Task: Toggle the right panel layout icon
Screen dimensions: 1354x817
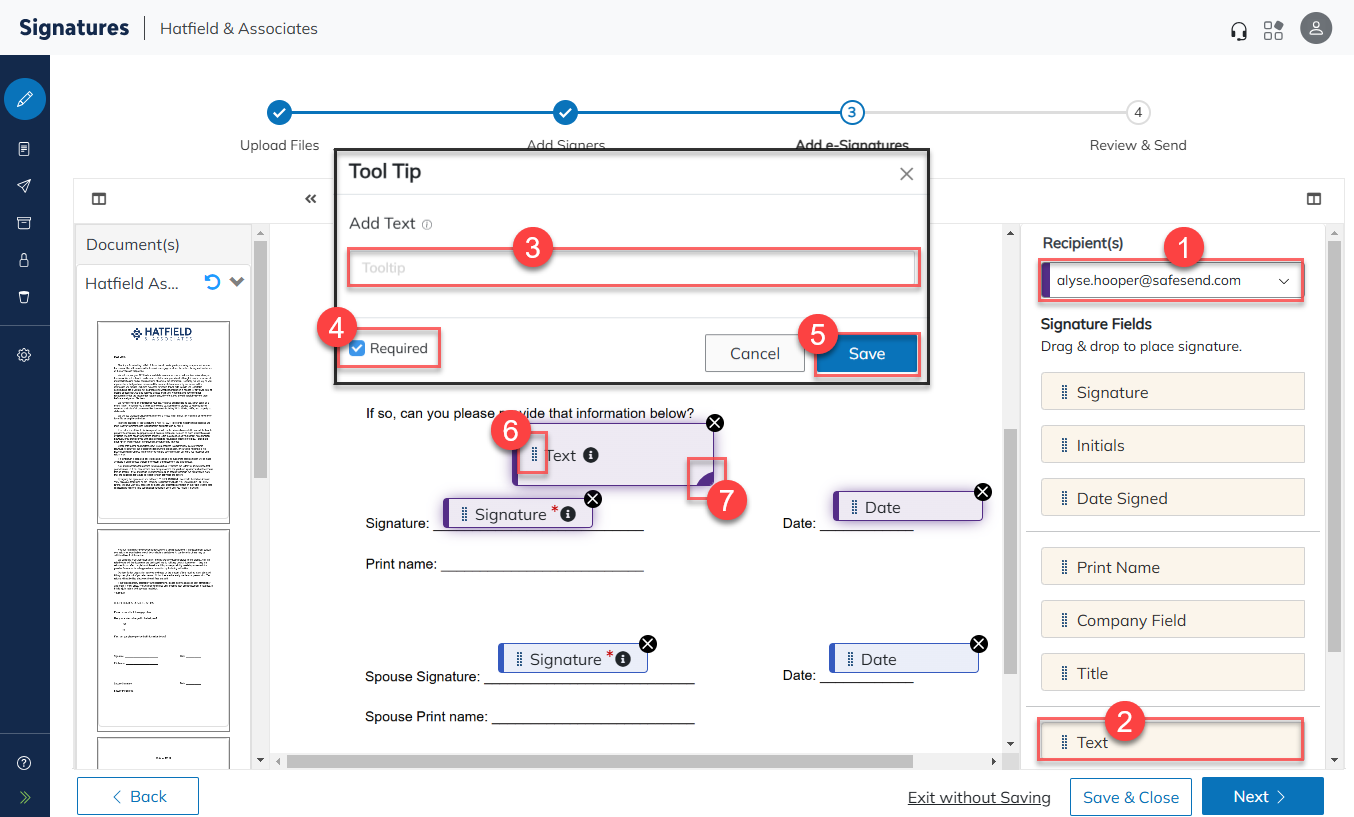Action: coord(1314,199)
